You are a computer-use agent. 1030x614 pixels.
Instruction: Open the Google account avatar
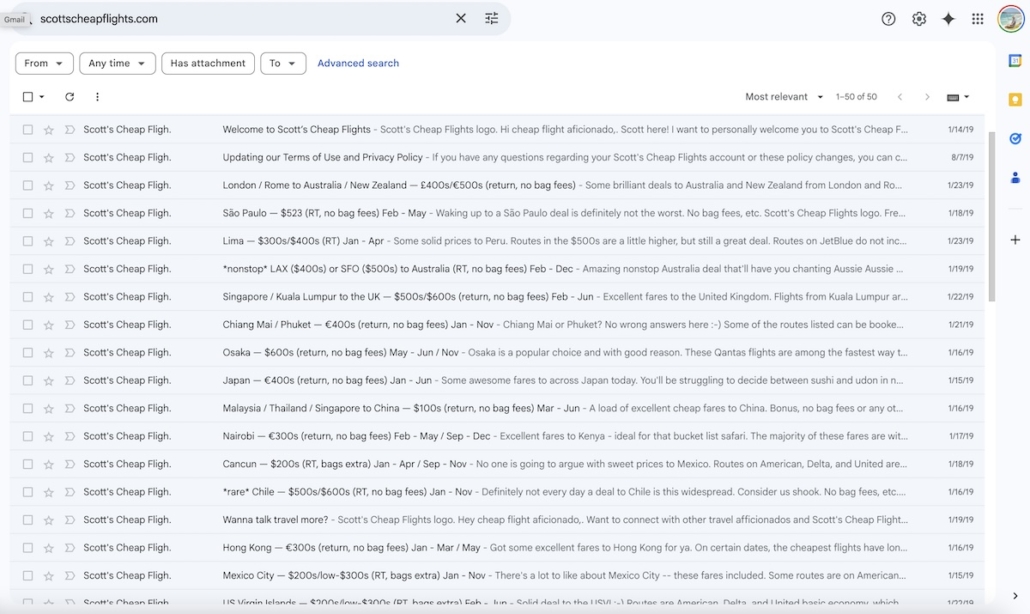[x=1010, y=18]
